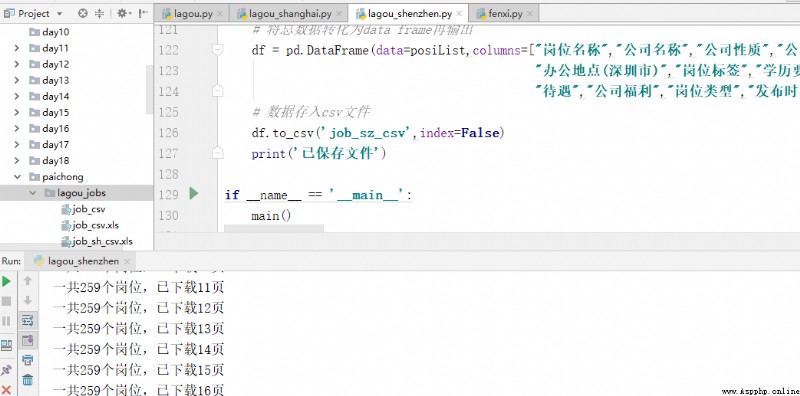Click the Up the stack trace arrow
The width and height of the screenshot is (800, 396).
28,280
